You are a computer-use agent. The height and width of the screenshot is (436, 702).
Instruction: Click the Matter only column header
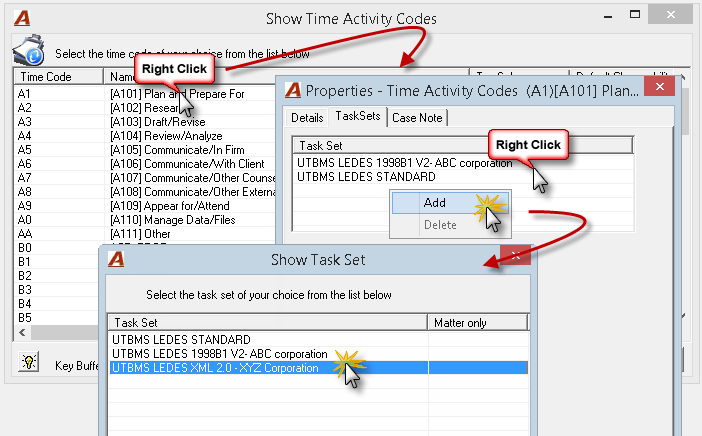[478, 323]
